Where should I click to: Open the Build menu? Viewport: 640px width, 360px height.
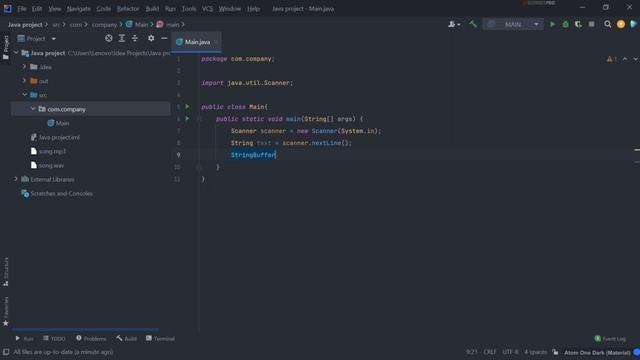pos(152,9)
